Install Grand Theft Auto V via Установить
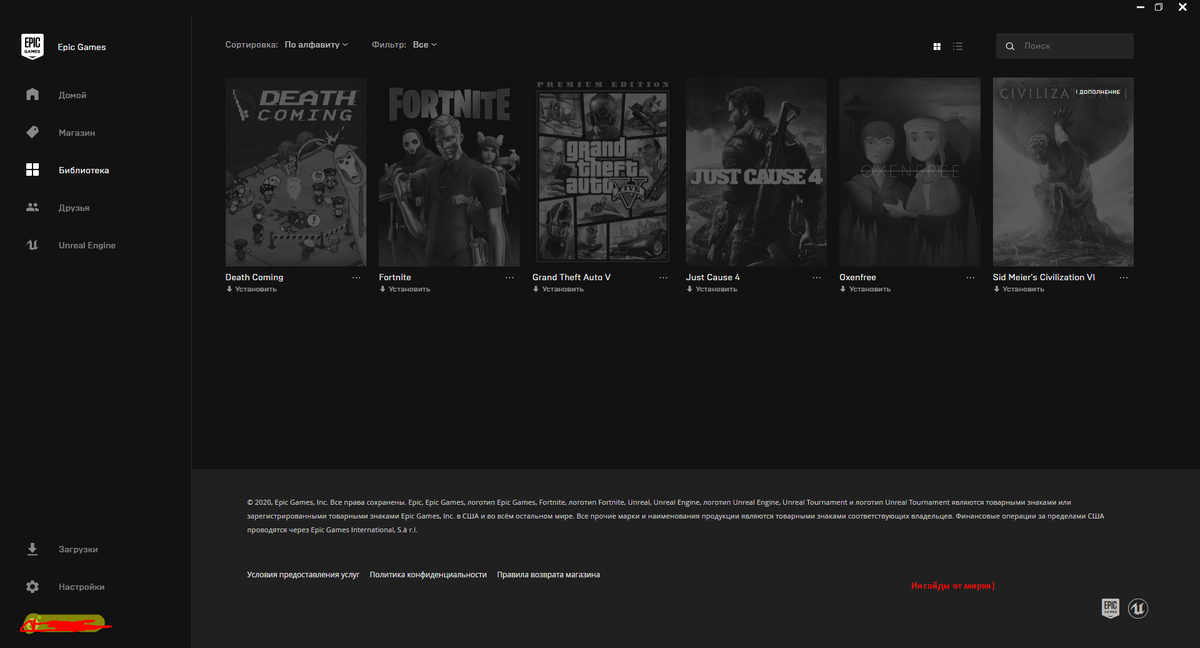The width and height of the screenshot is (1200, 648). [x=558, y=289]
